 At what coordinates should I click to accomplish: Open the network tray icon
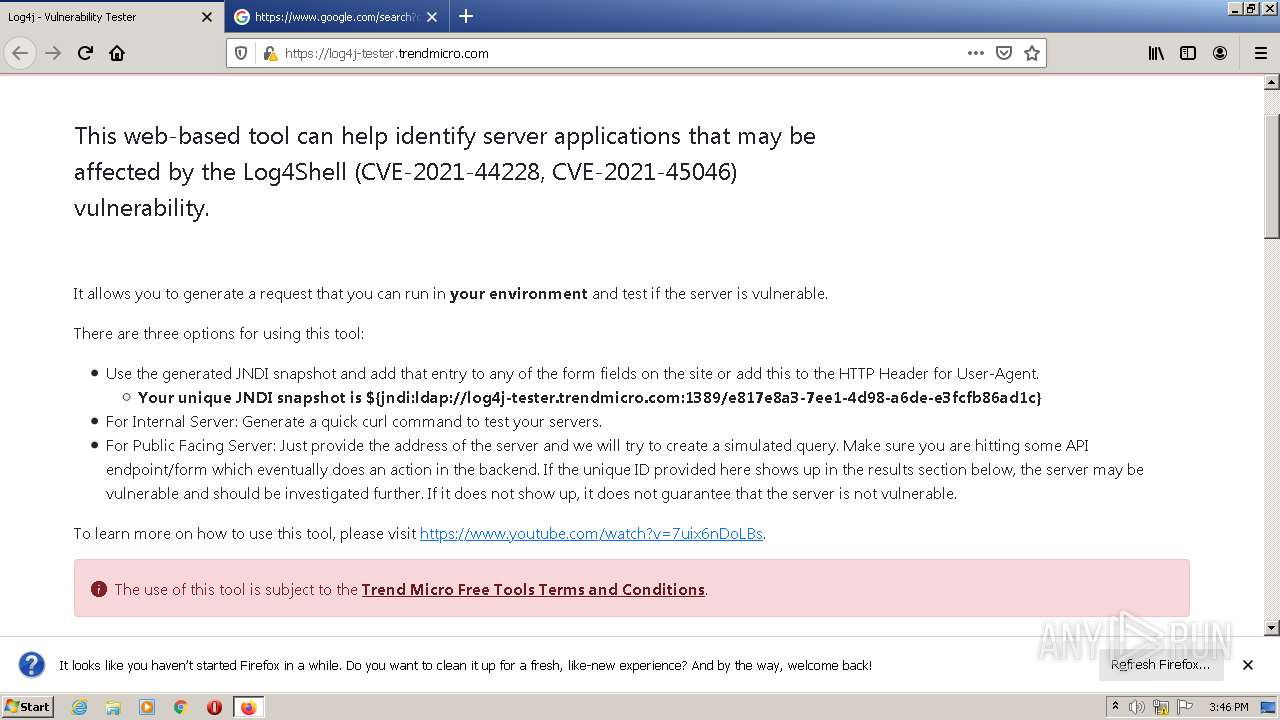[1162, 707]
